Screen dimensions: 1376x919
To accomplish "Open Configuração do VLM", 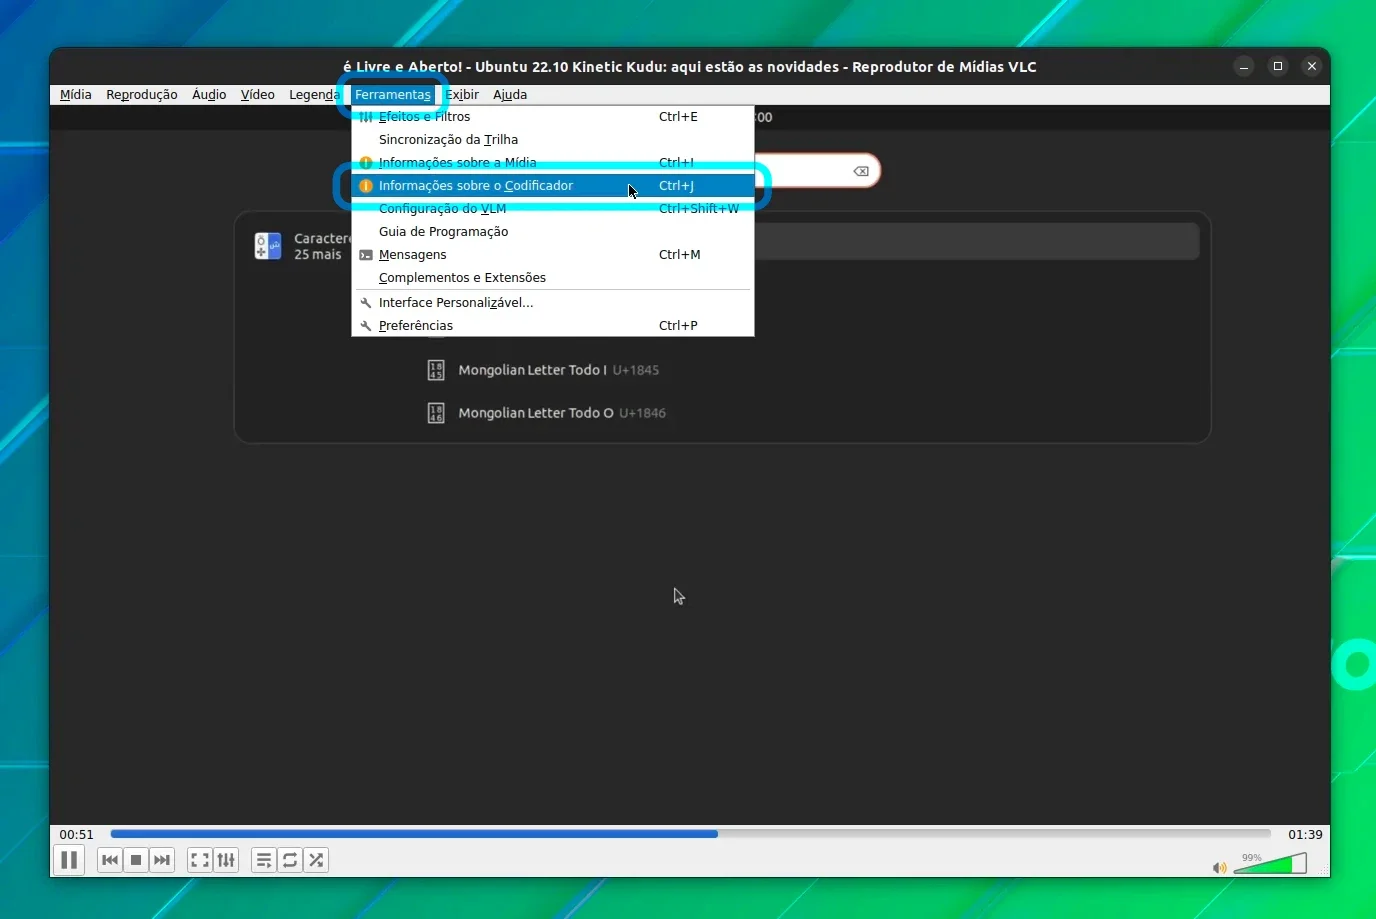I will click(x=553, y=209).
